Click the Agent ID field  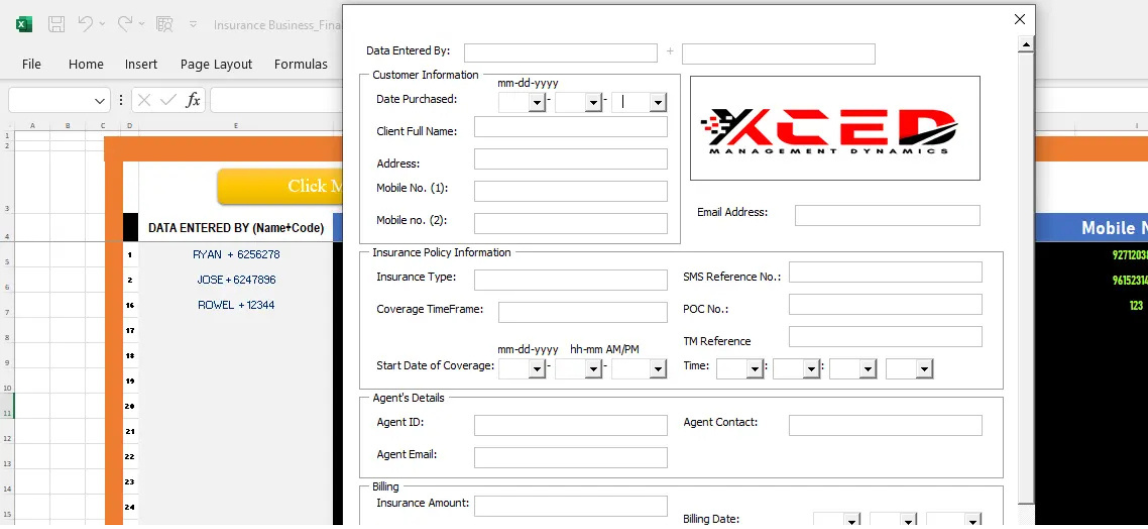571,425
